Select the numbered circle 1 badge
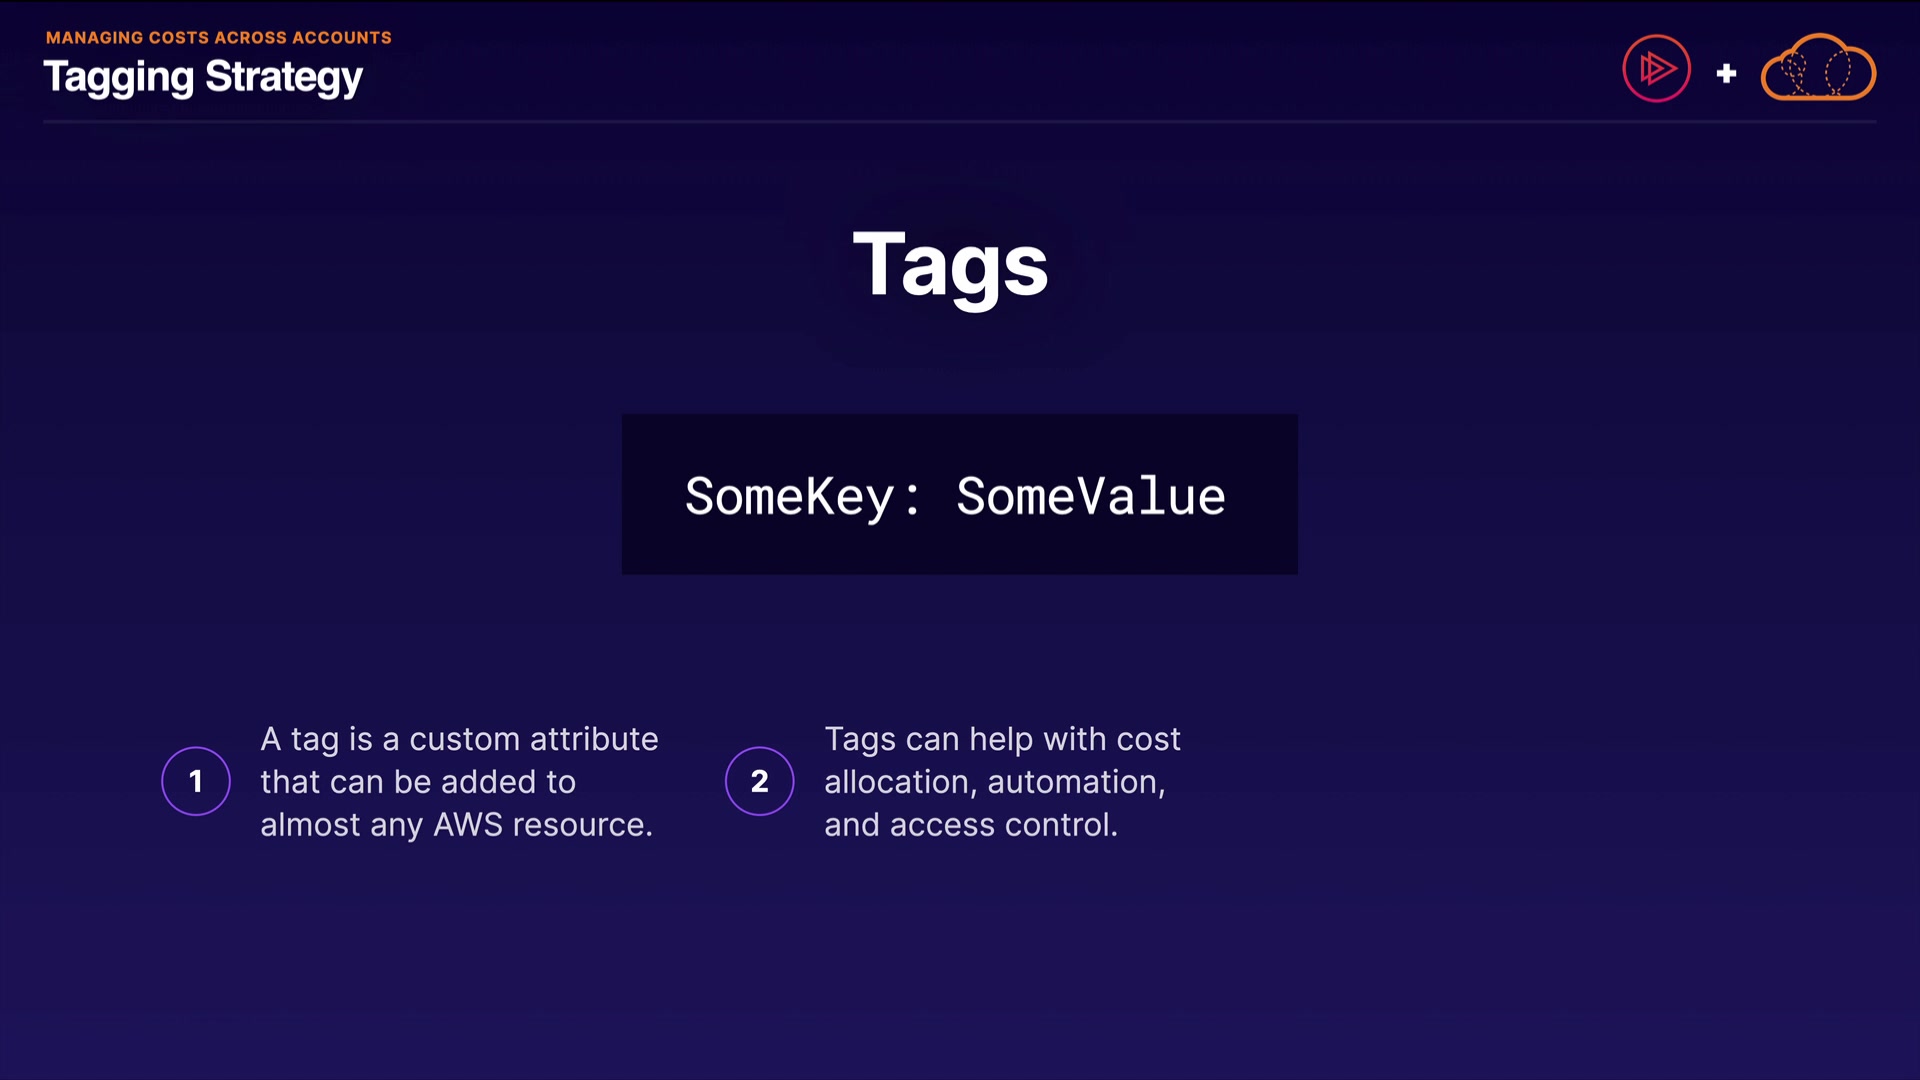1920x1080 pixels. click(196, 781)
